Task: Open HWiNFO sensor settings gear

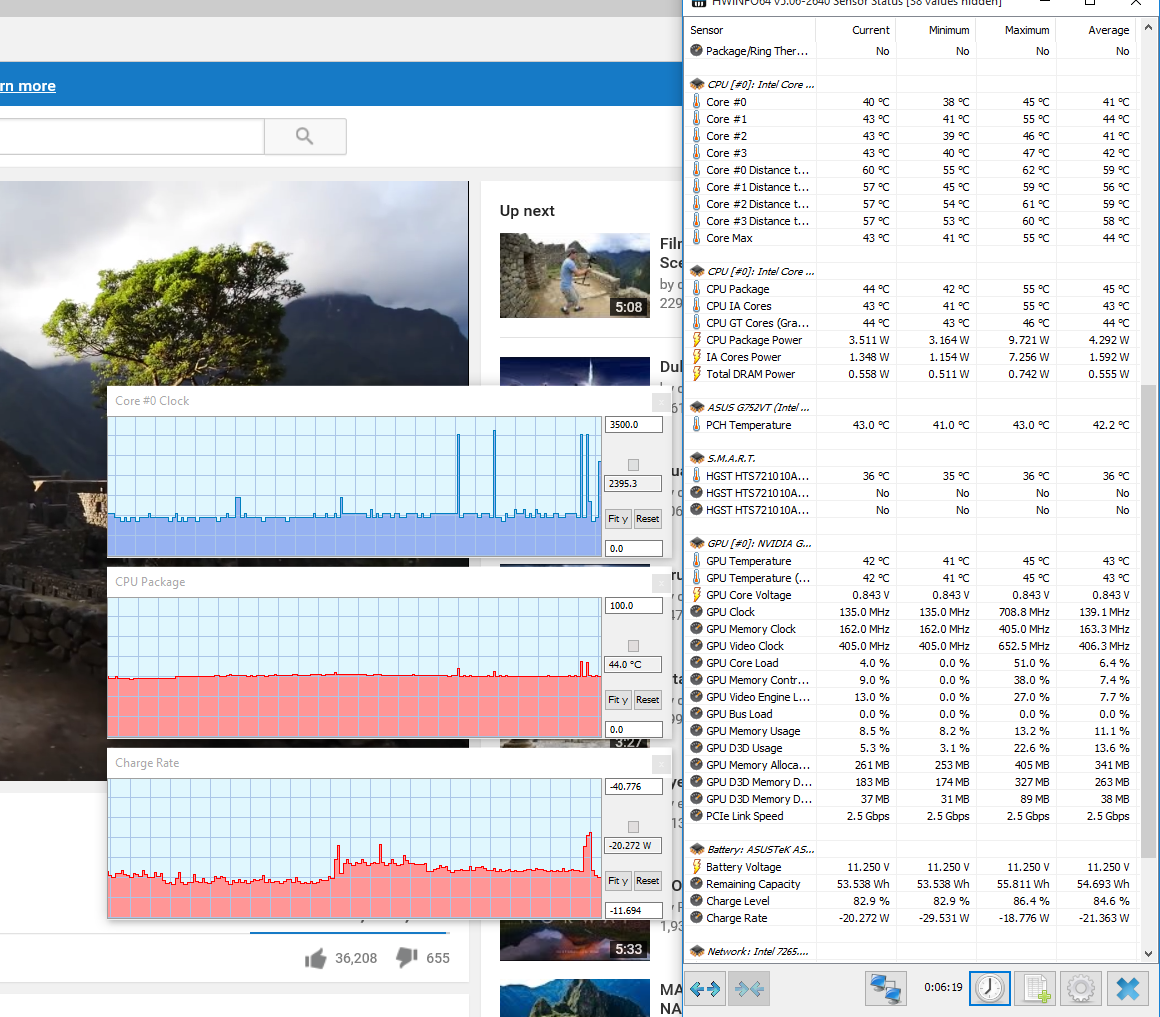Action: point(1081,988)
